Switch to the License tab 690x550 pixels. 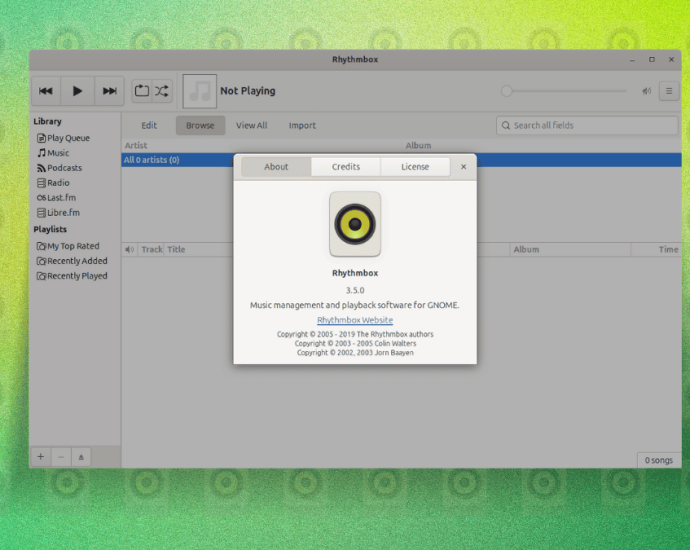(415, 167)
